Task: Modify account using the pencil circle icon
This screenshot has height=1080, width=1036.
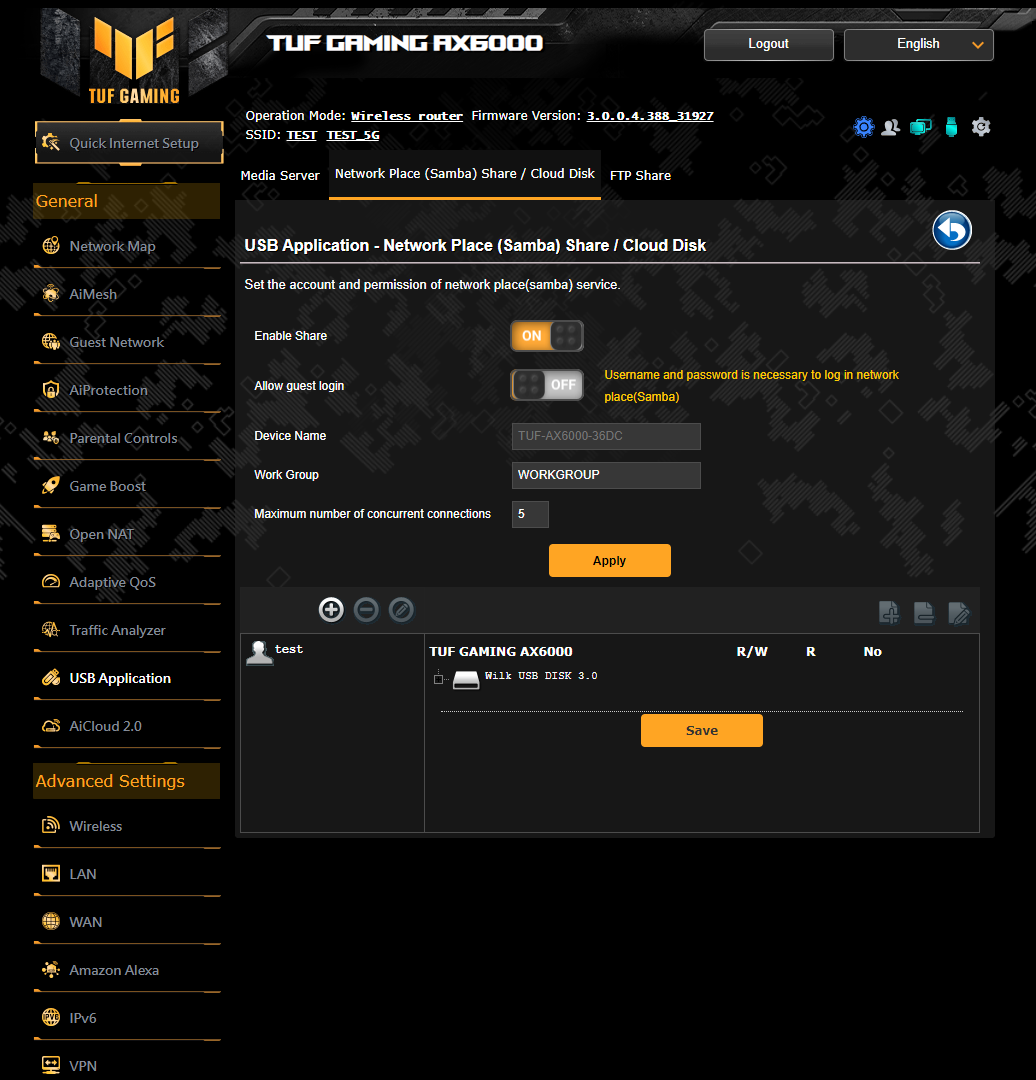Action: (x=402, y=610)
